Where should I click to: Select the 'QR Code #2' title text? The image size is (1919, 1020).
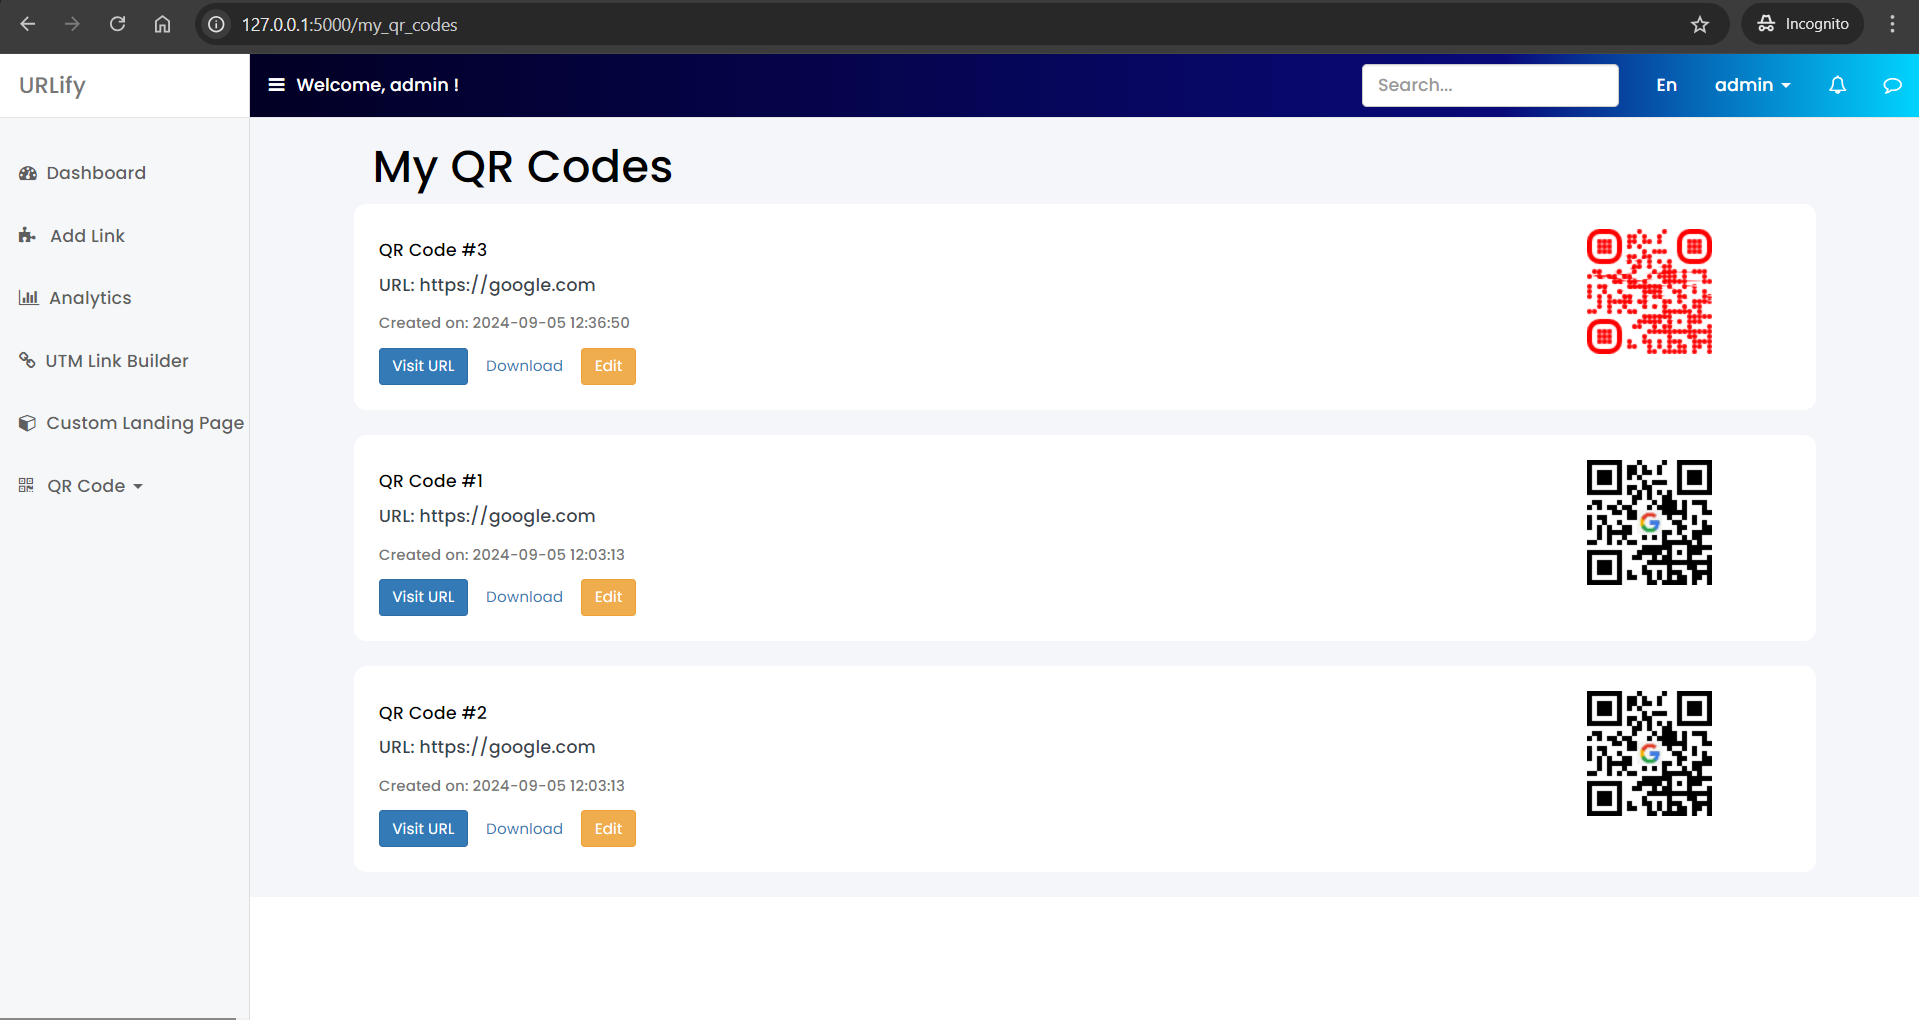point(433,713)
